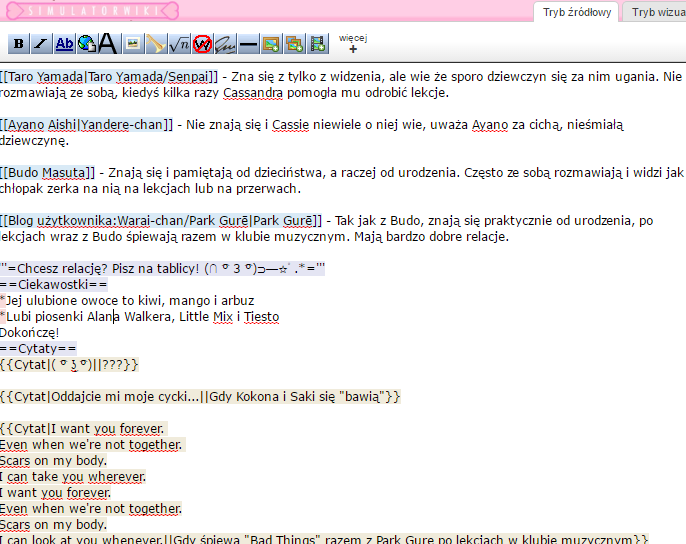Viewport: 686px width, 544px height.
Task: Click the {{Cytat|I want you forever. line
Action: click(82, 428)
